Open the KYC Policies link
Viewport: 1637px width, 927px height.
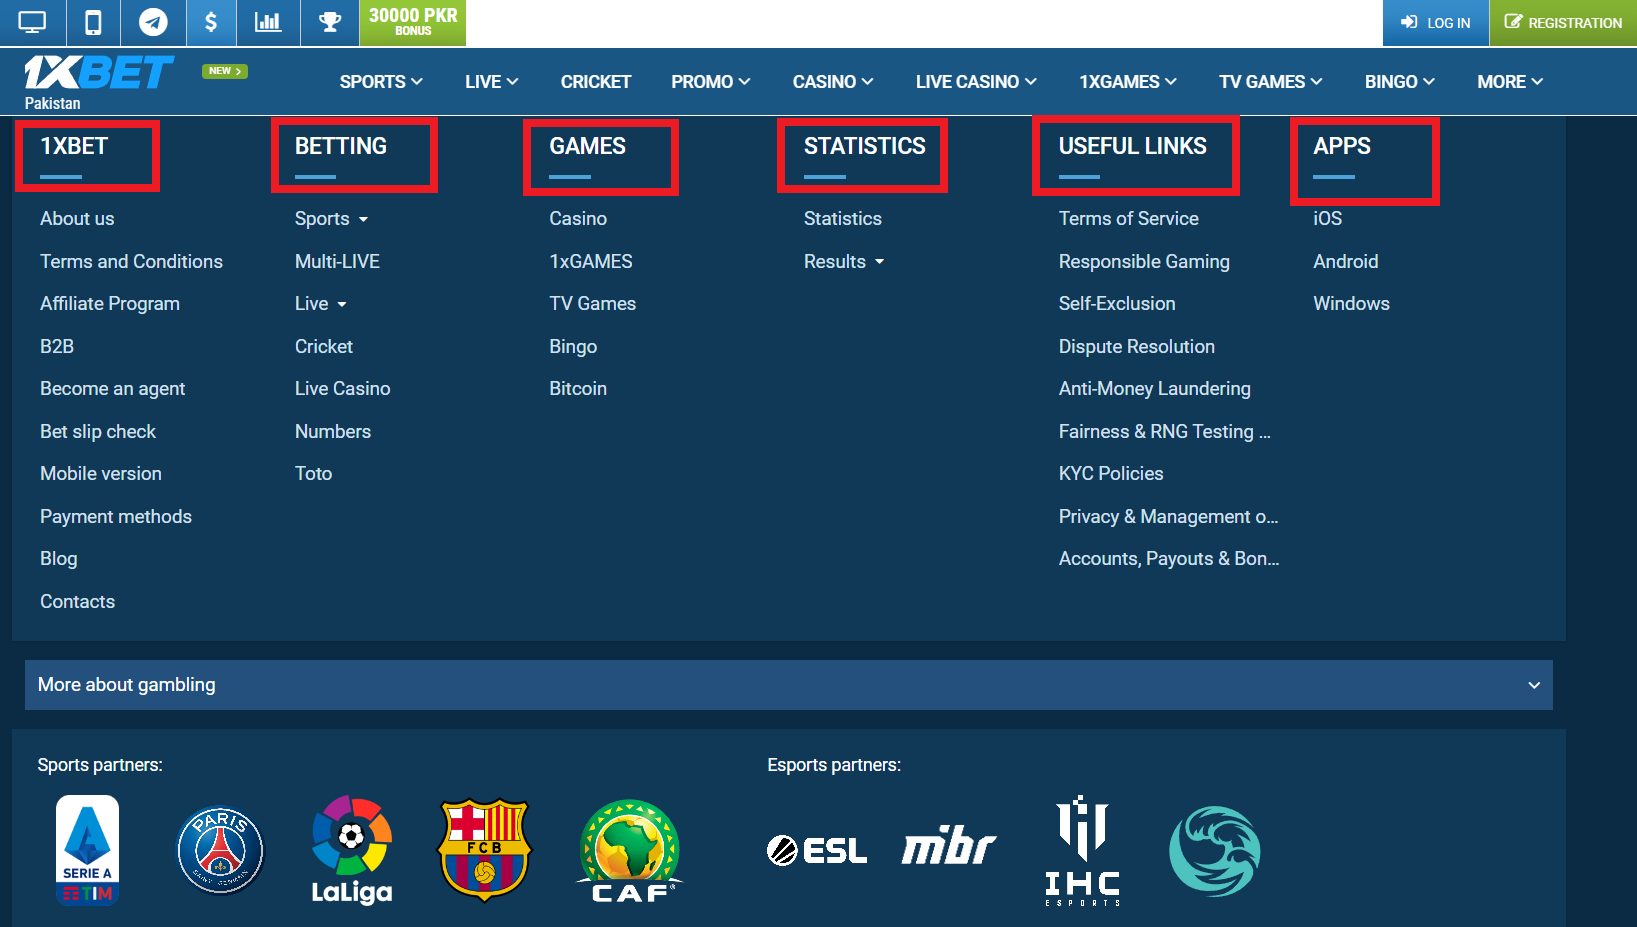(1111, 474)
